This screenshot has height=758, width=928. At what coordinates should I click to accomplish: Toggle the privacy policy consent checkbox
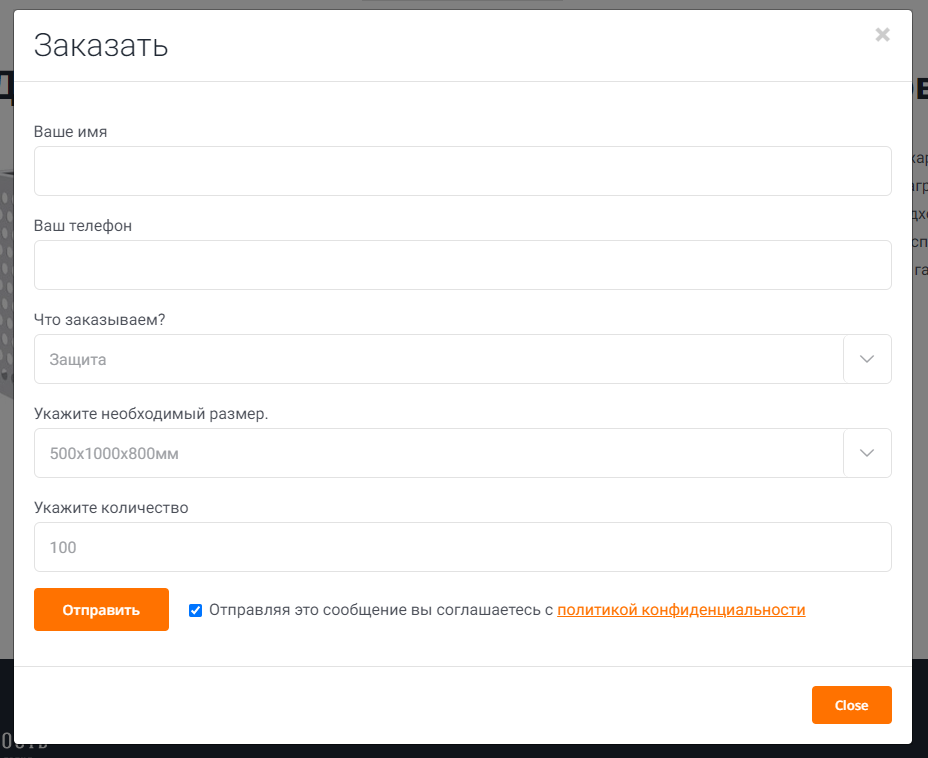195,610
